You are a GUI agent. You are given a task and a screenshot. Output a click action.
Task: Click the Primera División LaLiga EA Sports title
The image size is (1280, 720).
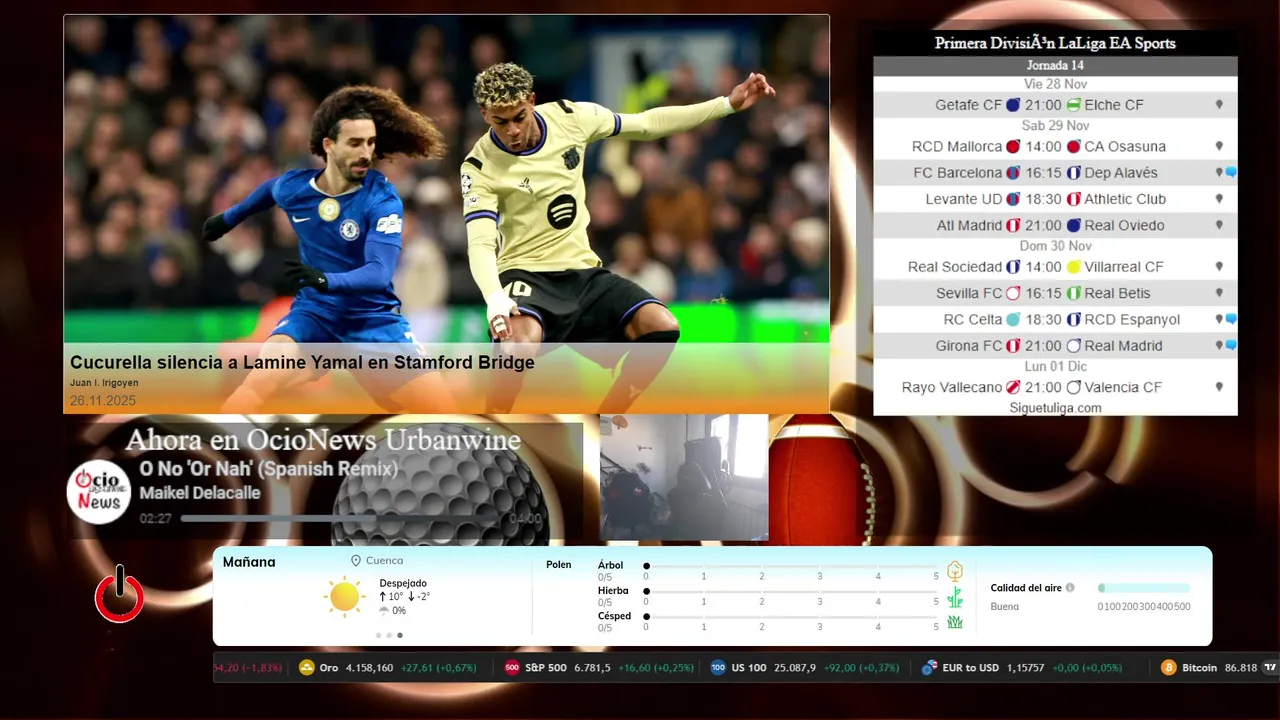[x=1055, y=43]
